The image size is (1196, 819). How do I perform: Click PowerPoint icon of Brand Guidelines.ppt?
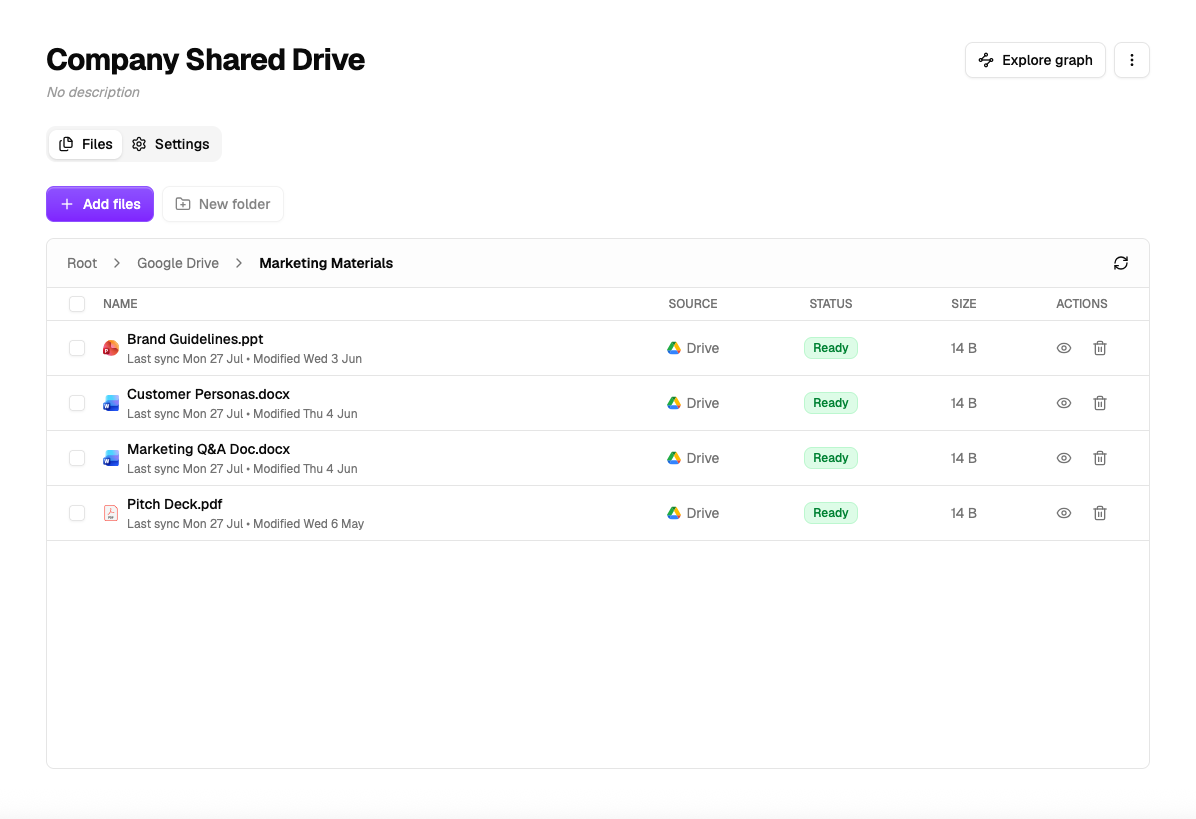111,348
